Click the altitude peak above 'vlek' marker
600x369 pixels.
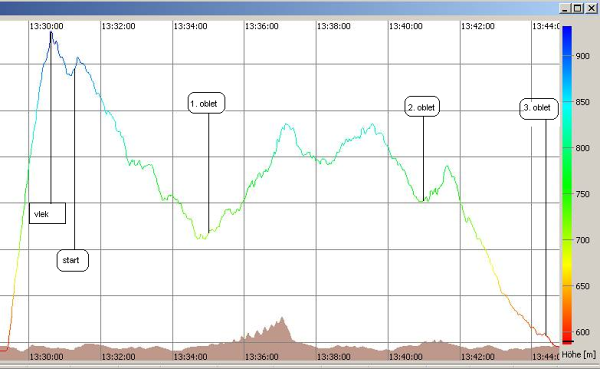click(x=51, y=33)
